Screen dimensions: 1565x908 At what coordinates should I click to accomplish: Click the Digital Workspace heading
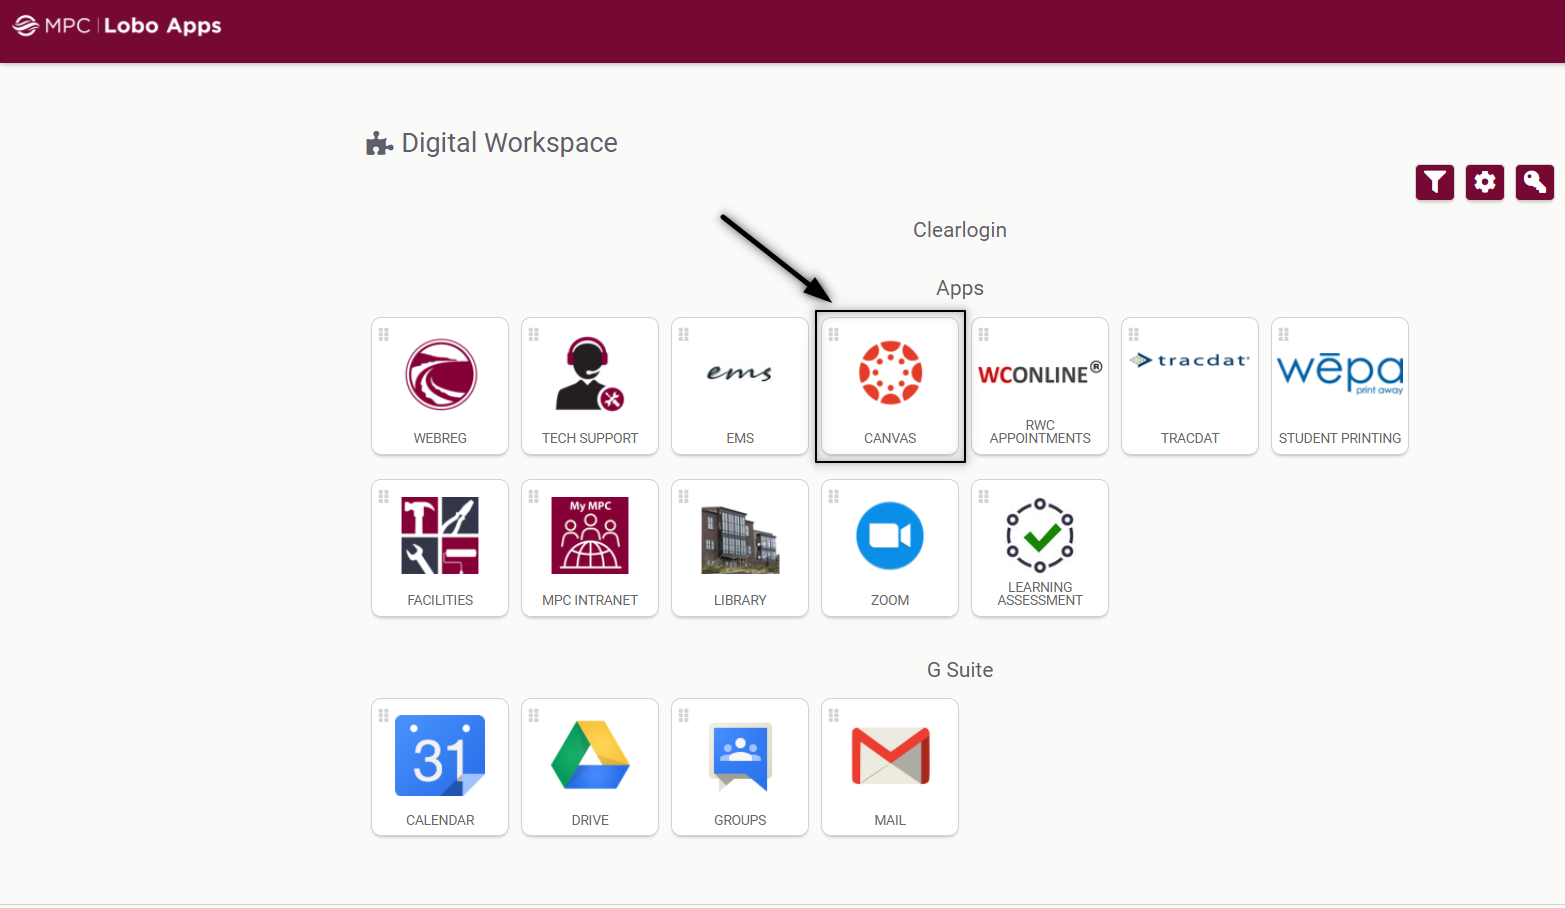tap(509, 143)
